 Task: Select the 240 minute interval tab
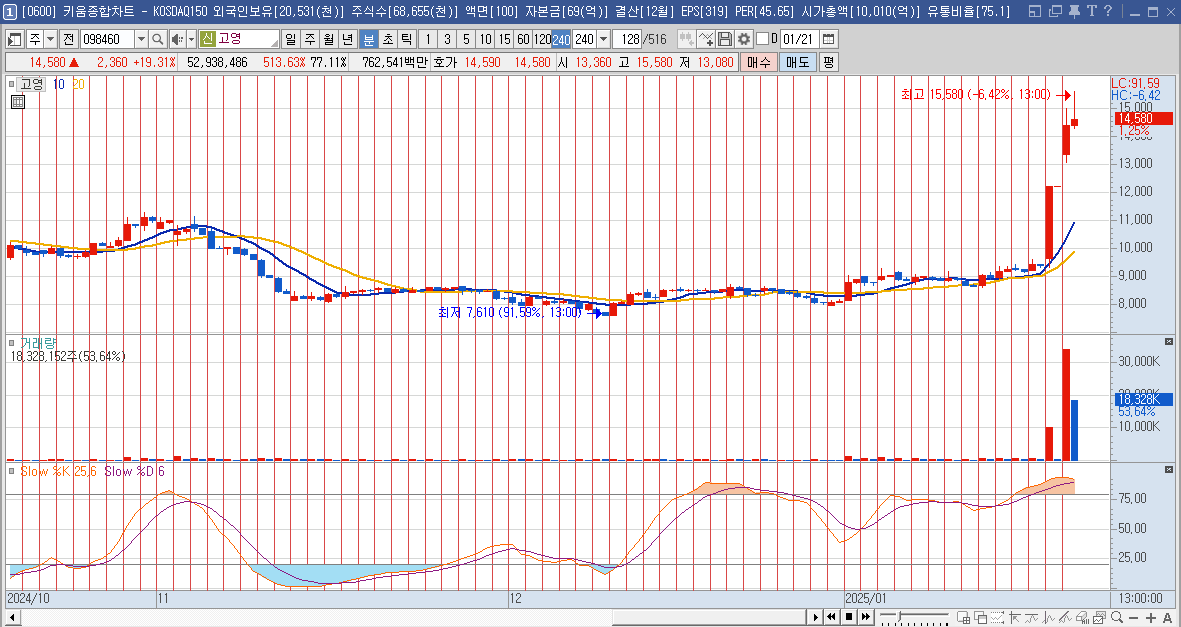click(x=561, y=39)
